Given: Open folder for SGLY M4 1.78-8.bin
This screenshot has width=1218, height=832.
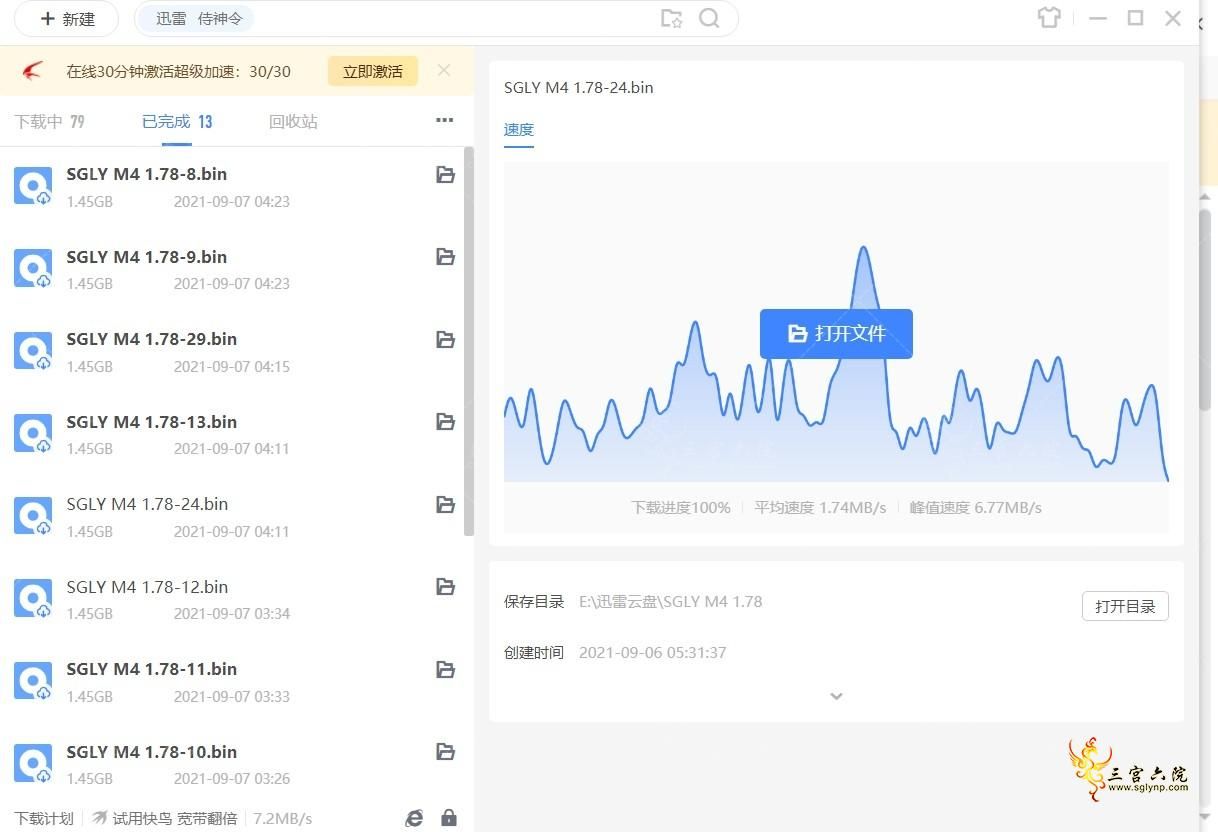Looking at the screenshot, I should pos(446,175).
